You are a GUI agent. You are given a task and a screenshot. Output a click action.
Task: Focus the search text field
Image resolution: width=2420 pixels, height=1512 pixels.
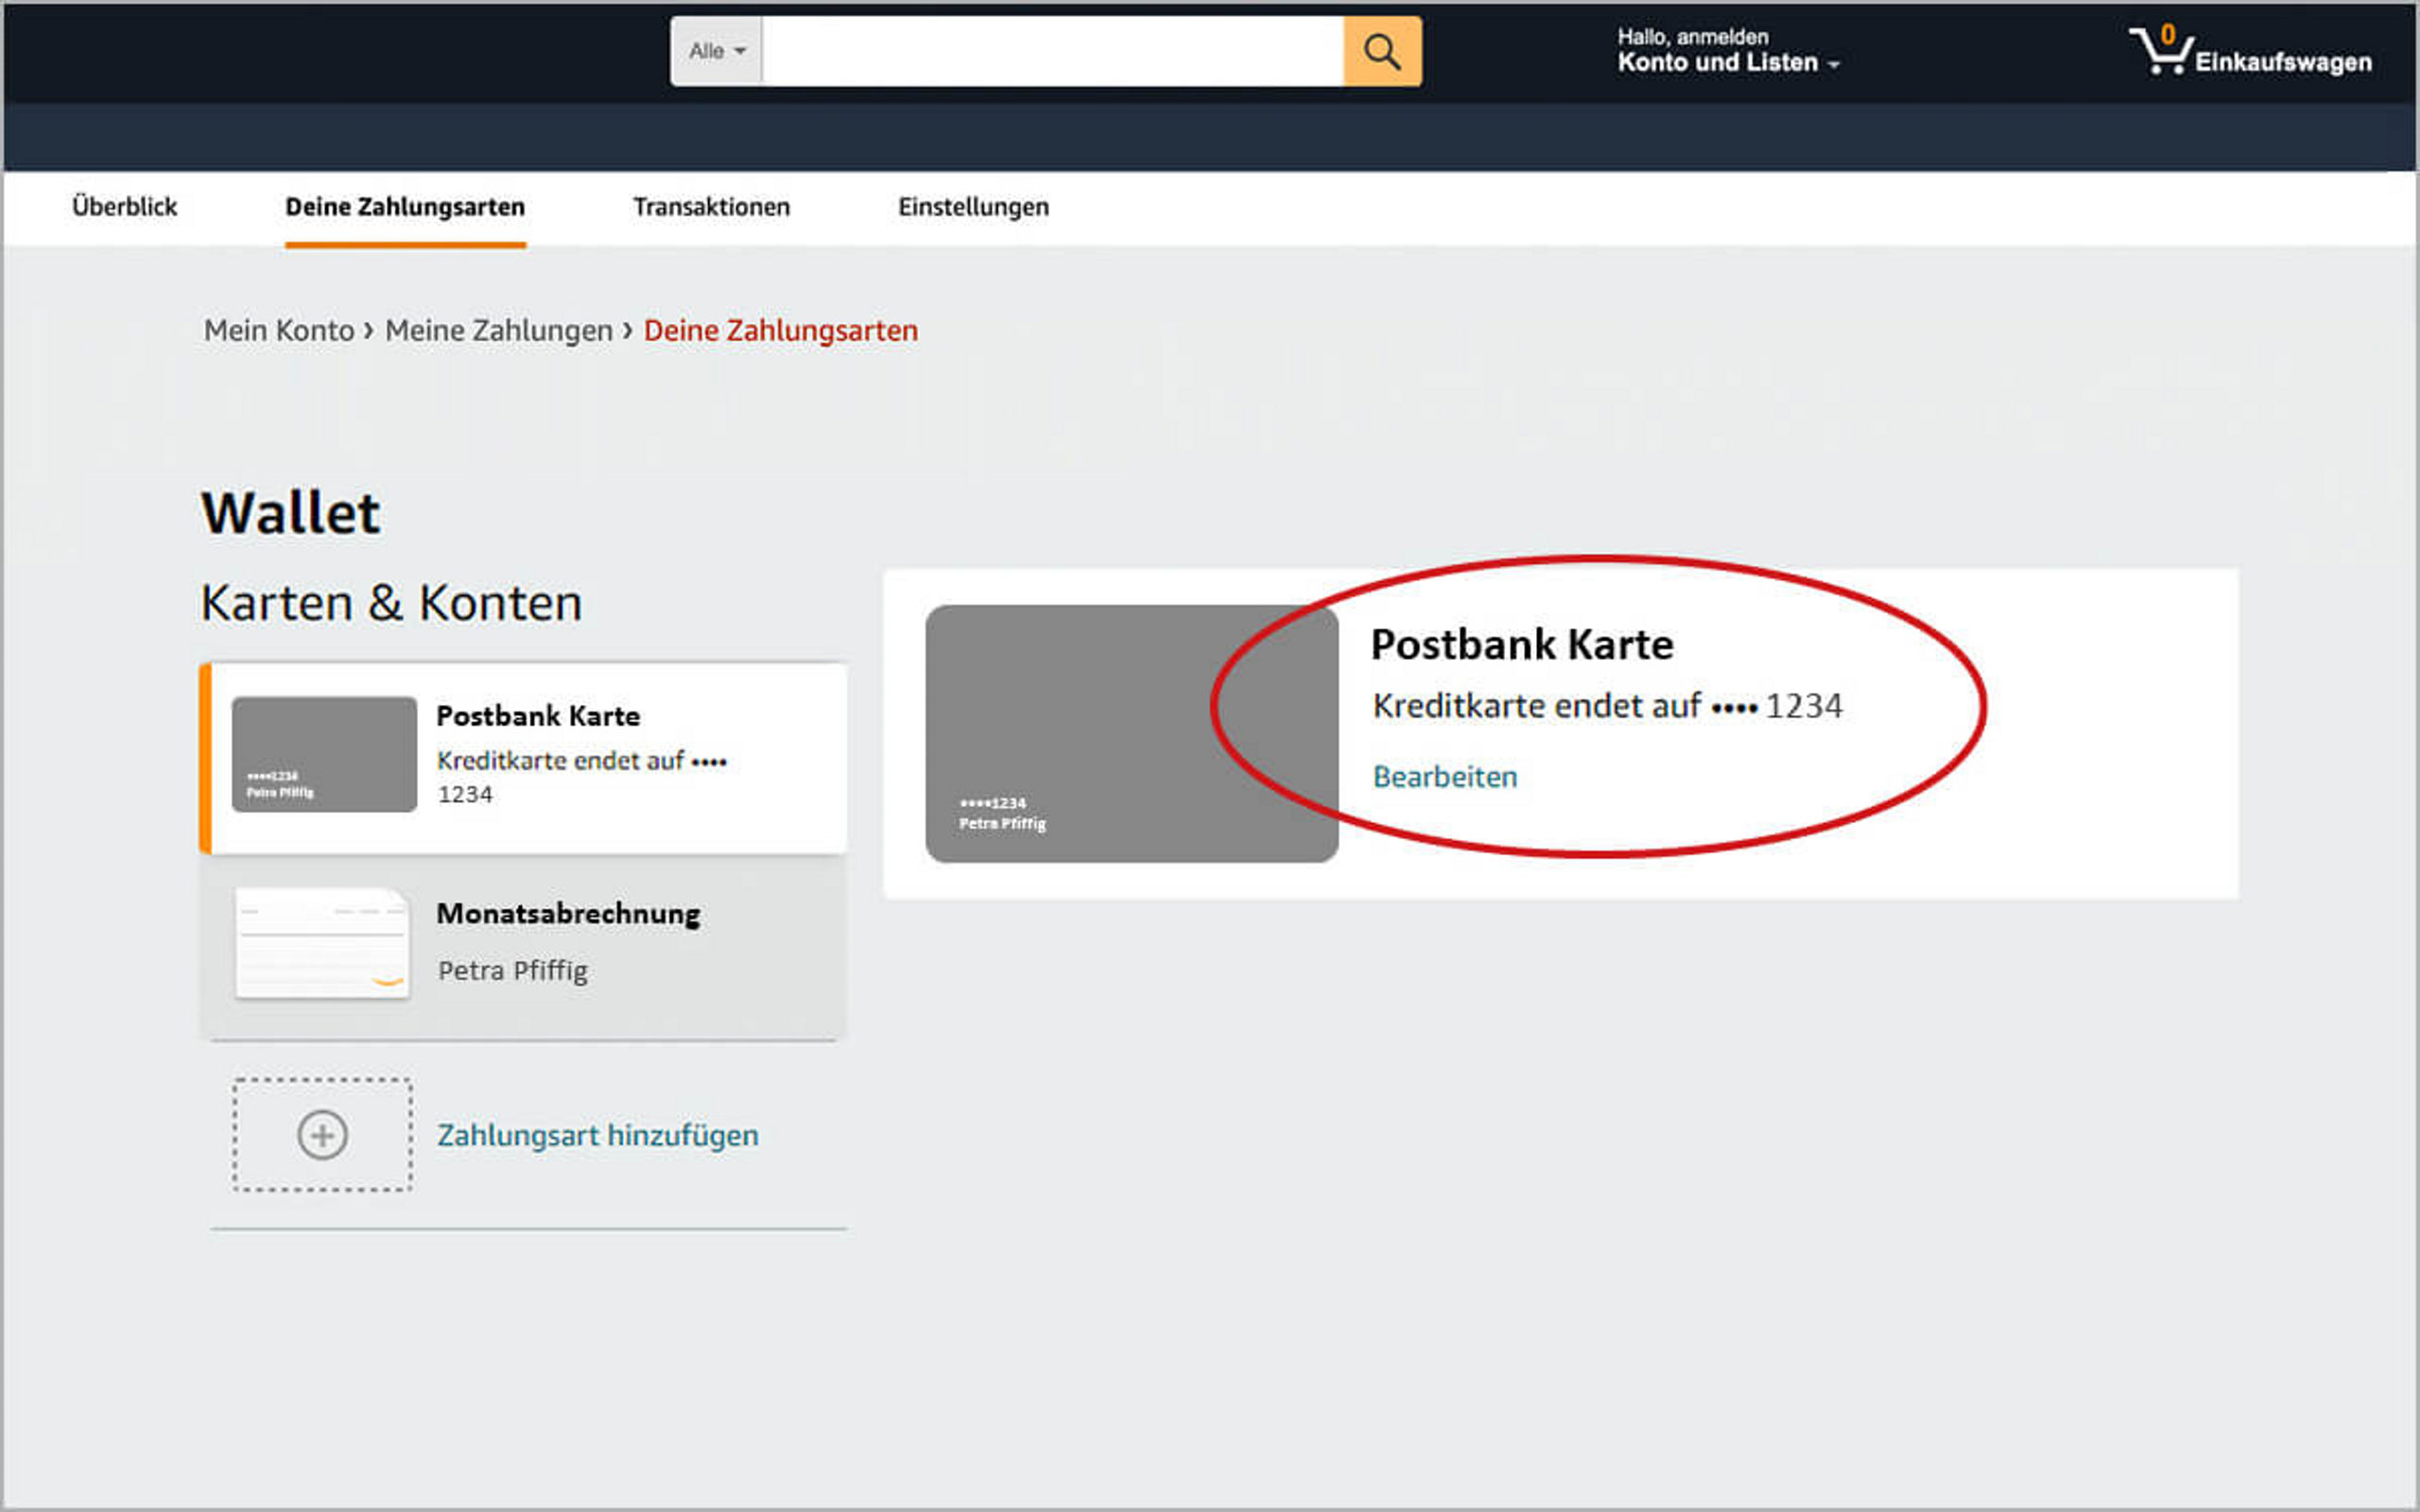(1050, 51)
